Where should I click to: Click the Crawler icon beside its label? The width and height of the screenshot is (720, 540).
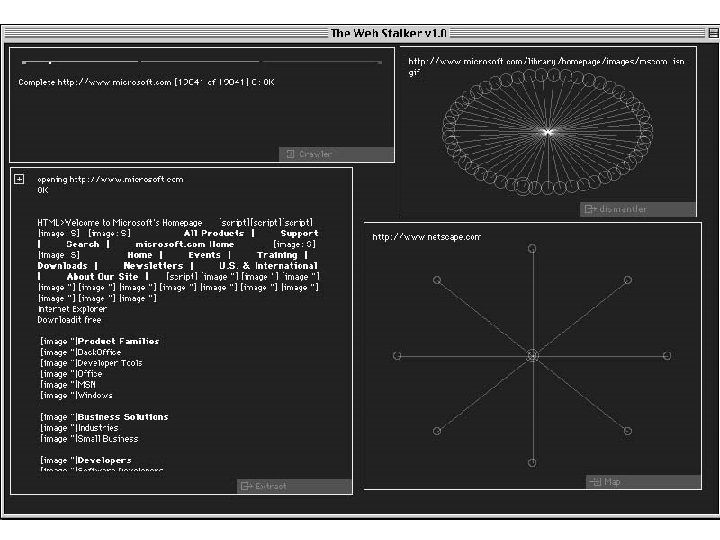pyautogui.click(x=290, y=154)
